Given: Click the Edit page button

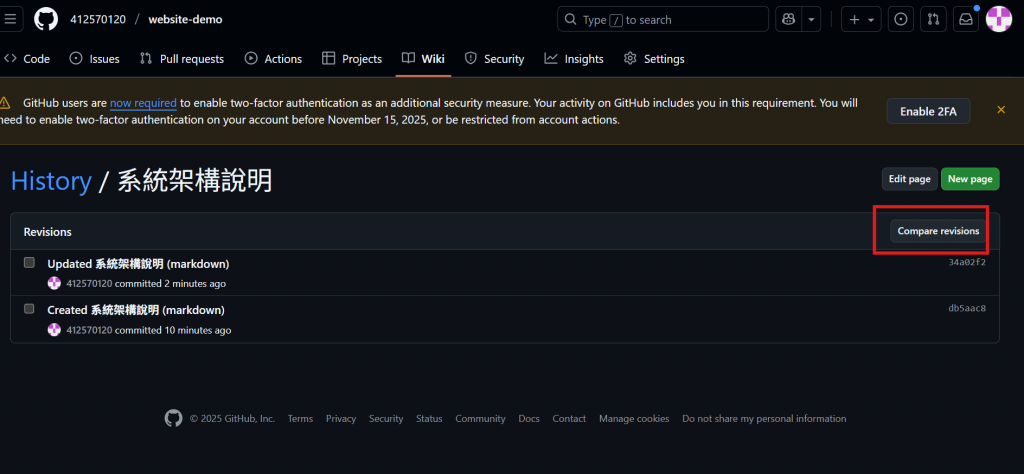Looking at the screenshot, I should point(910,179).
